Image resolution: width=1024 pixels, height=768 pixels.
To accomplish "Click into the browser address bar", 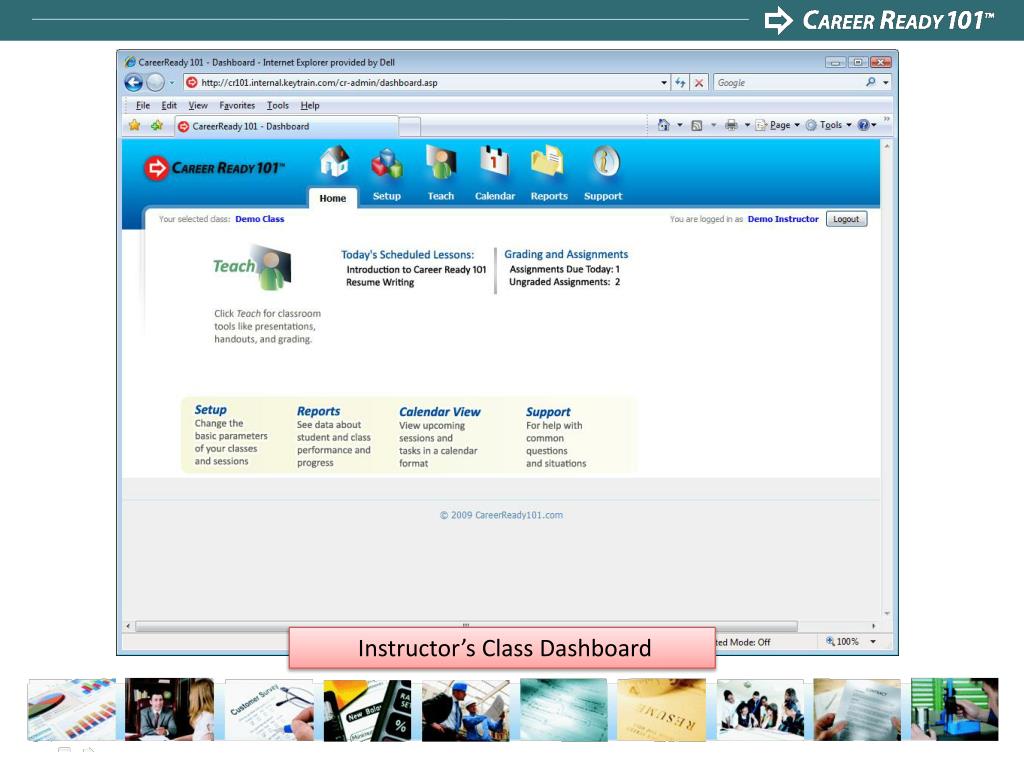I will coord(428,82).
